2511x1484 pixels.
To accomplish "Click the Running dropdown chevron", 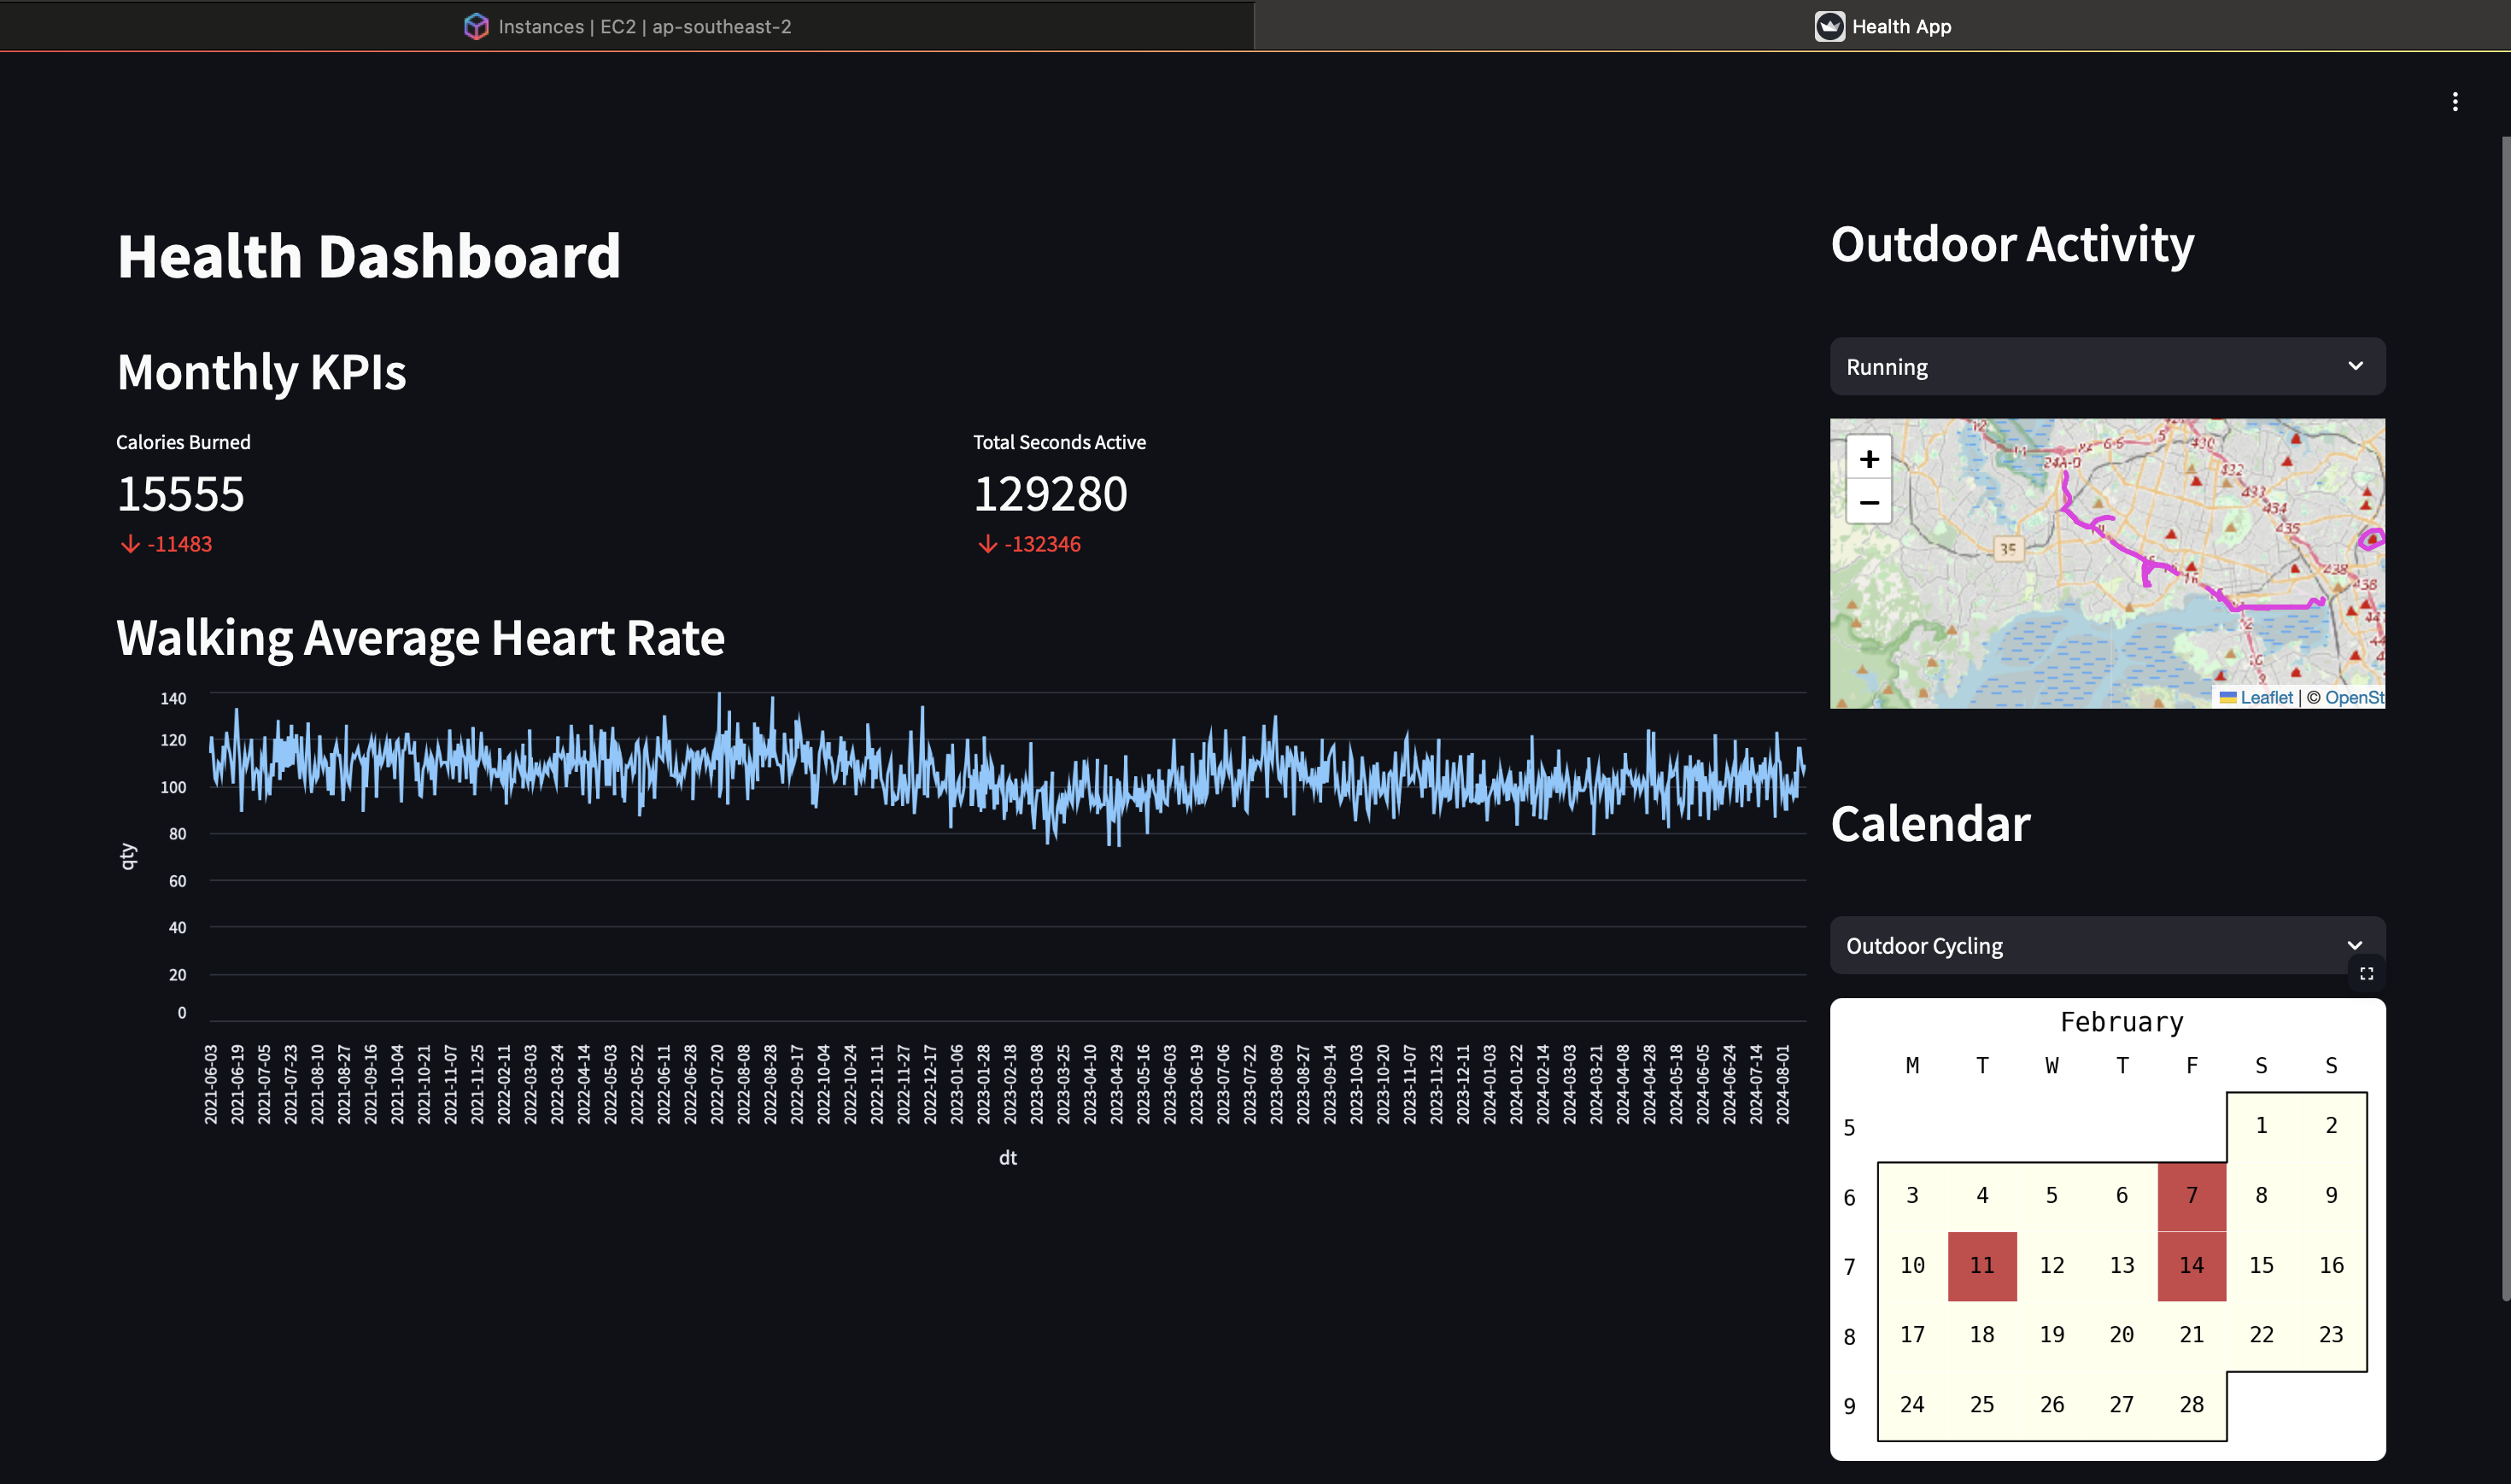I will pos(2355,366).
